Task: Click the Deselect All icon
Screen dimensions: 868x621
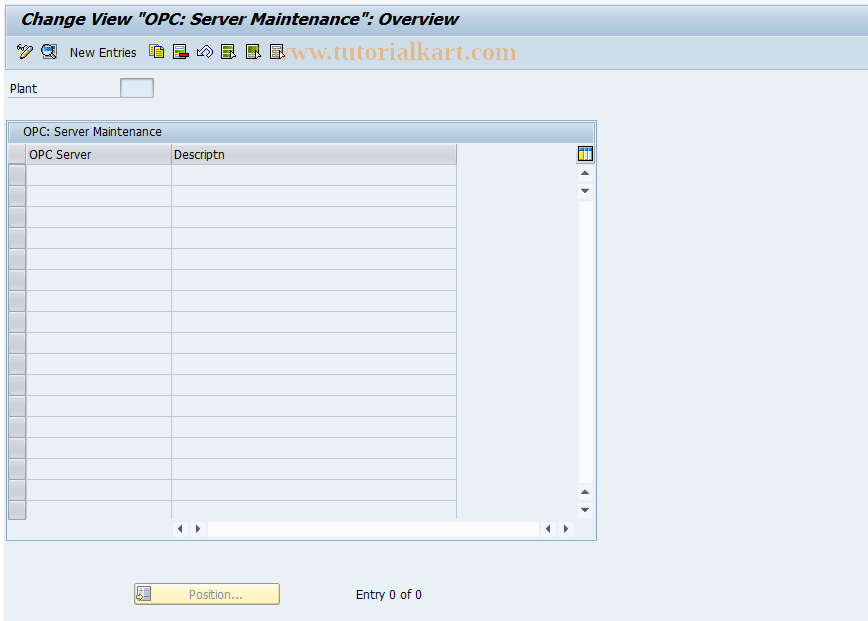Action: click(277, 52)
